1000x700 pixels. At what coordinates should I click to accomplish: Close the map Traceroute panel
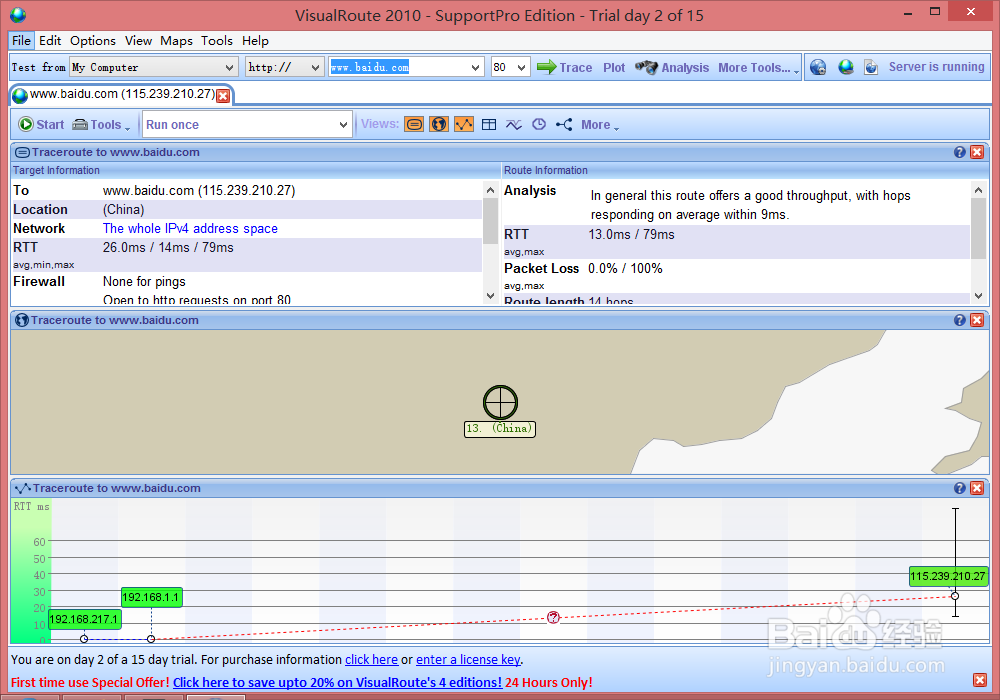pos(976,320)
